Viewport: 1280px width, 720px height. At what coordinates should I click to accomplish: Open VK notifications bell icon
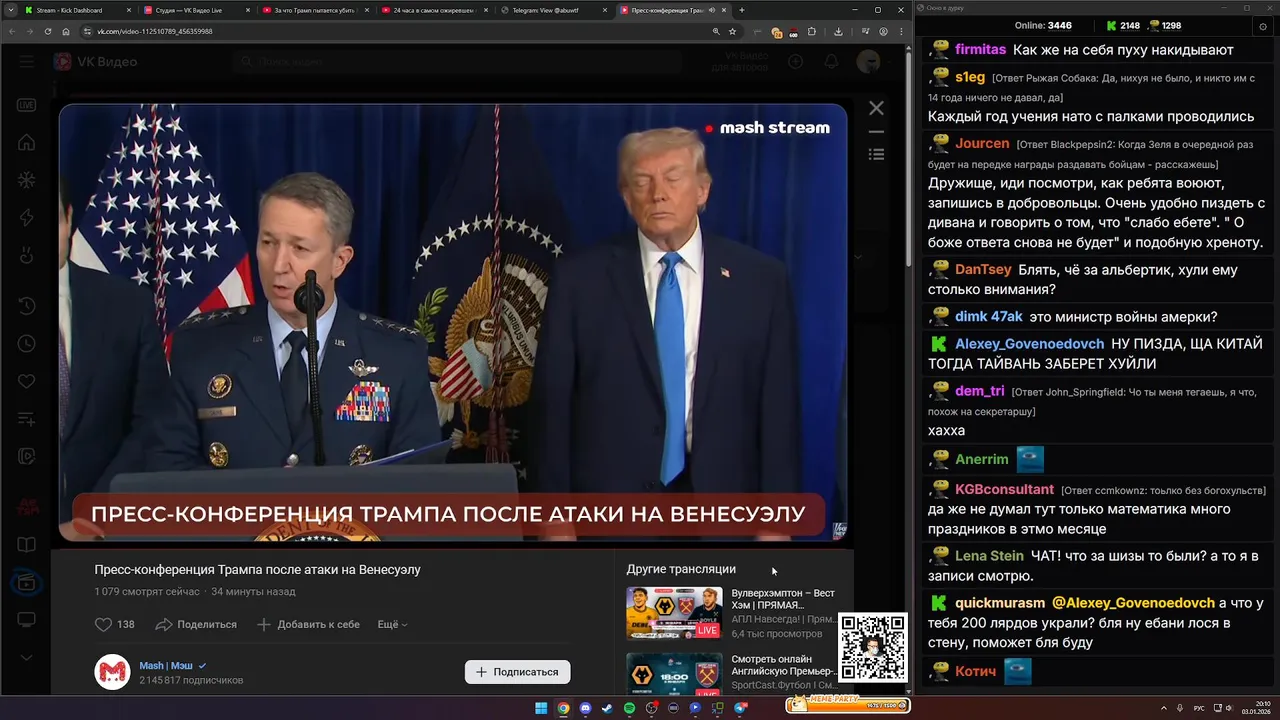pyautogui.click(x=831, y=62)
